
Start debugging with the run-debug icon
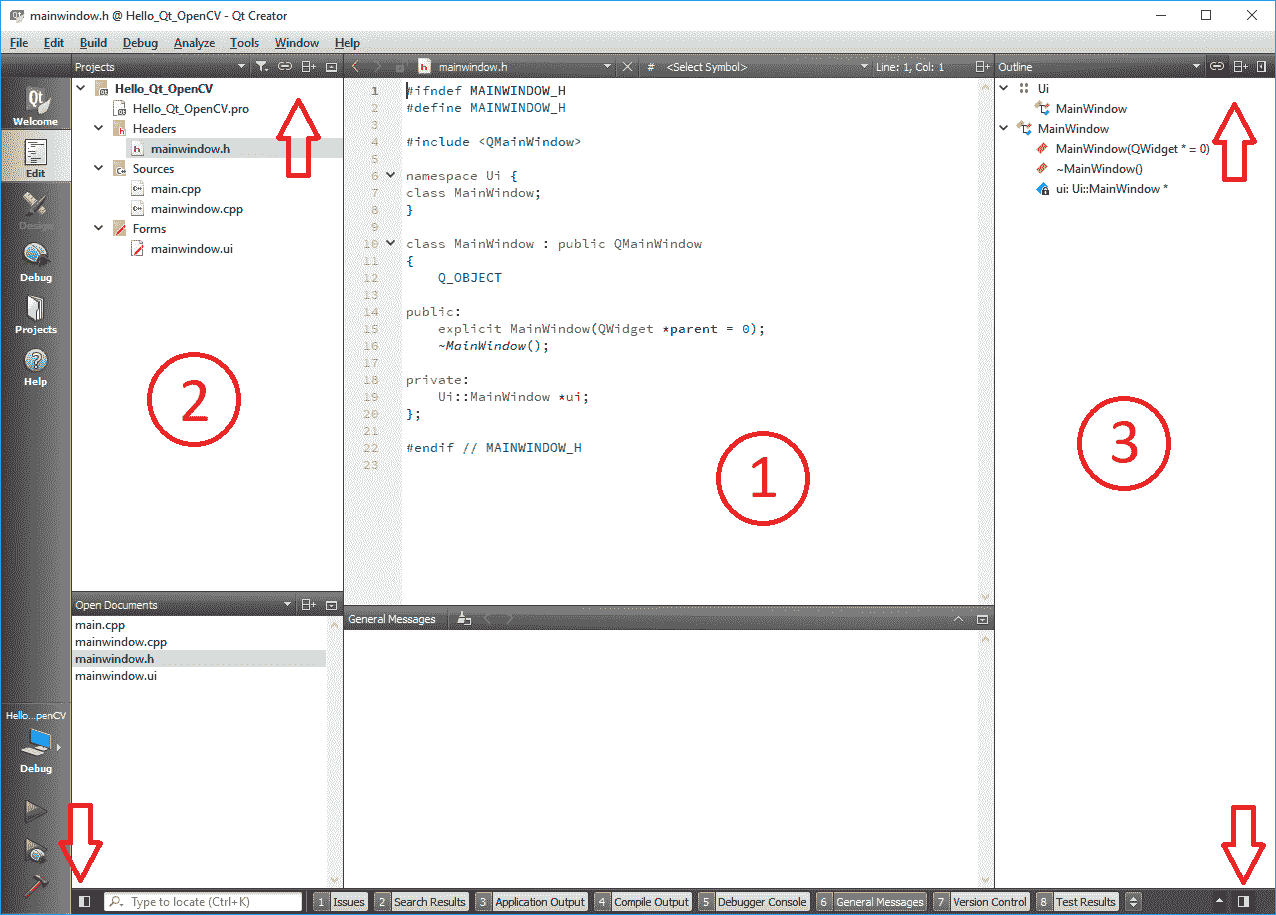(36, 850)
